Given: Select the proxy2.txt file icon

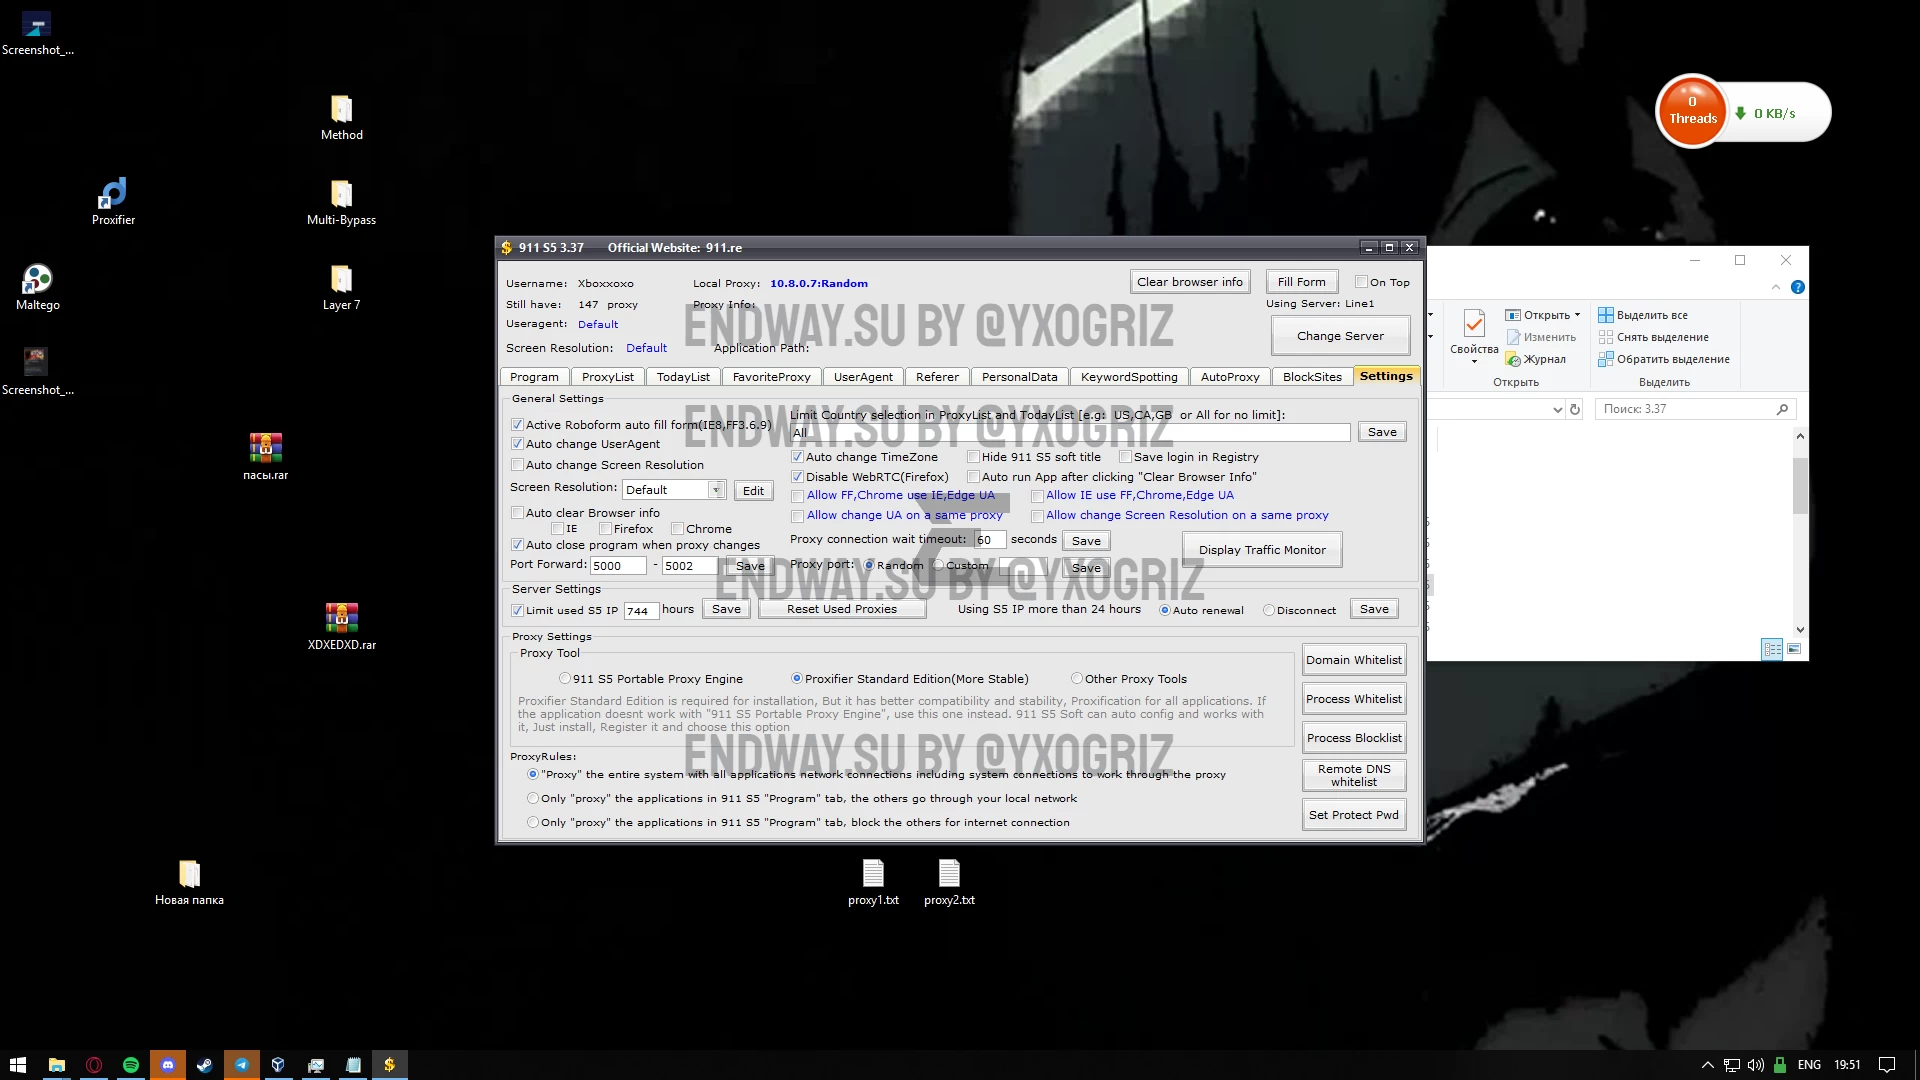Looking at the screenshot, I should [949, 882].
